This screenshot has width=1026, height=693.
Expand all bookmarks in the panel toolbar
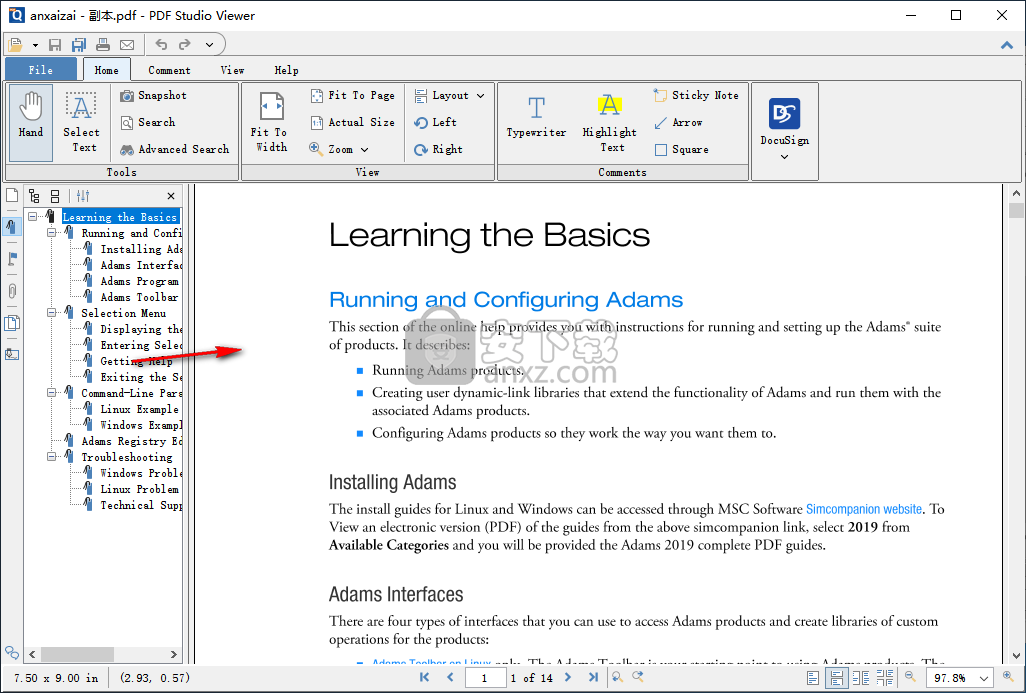click(35, 196)
